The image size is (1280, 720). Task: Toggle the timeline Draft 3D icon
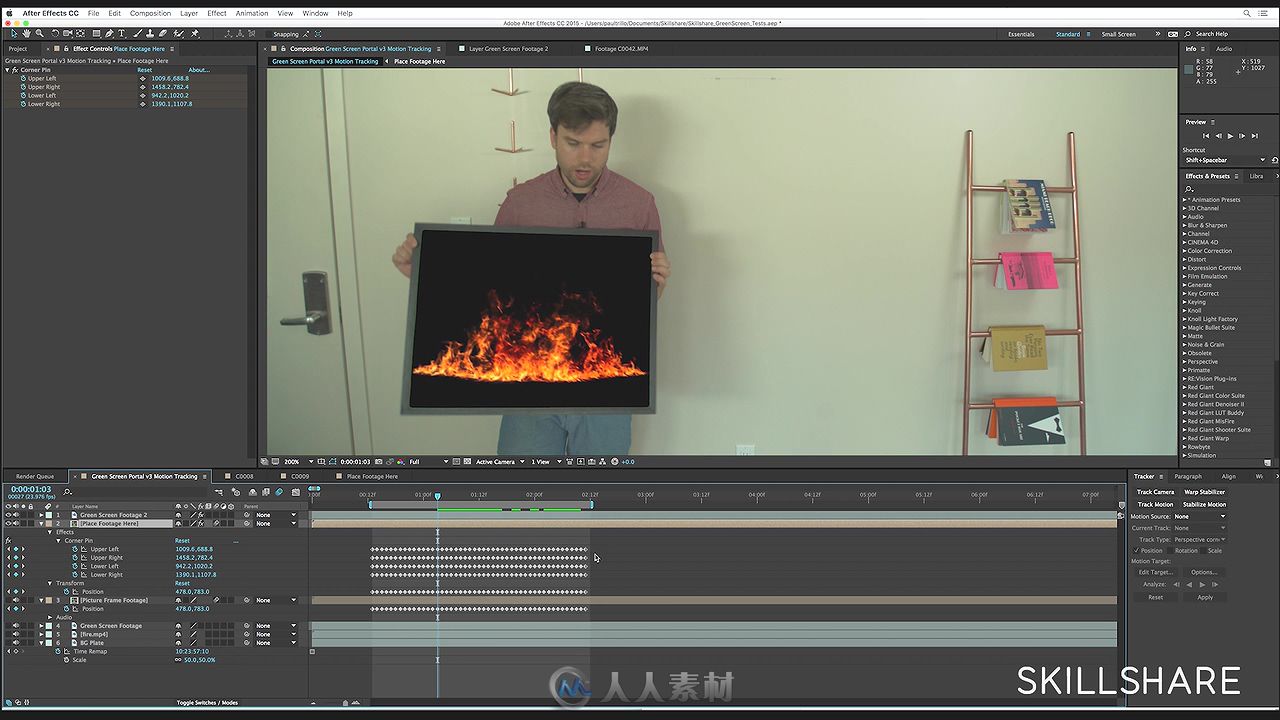[x=236, y=492]
